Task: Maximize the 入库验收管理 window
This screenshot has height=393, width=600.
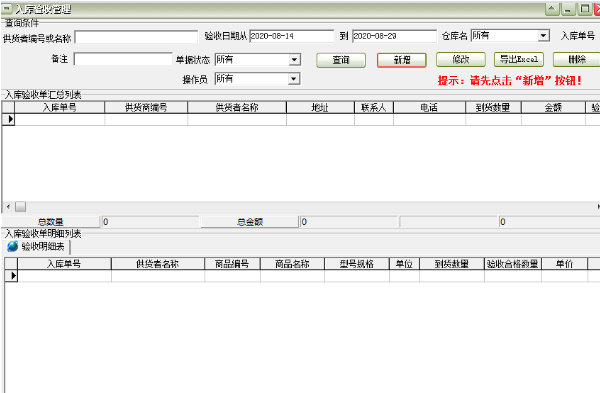Action: pyautogui.click(x=584, y=9)
